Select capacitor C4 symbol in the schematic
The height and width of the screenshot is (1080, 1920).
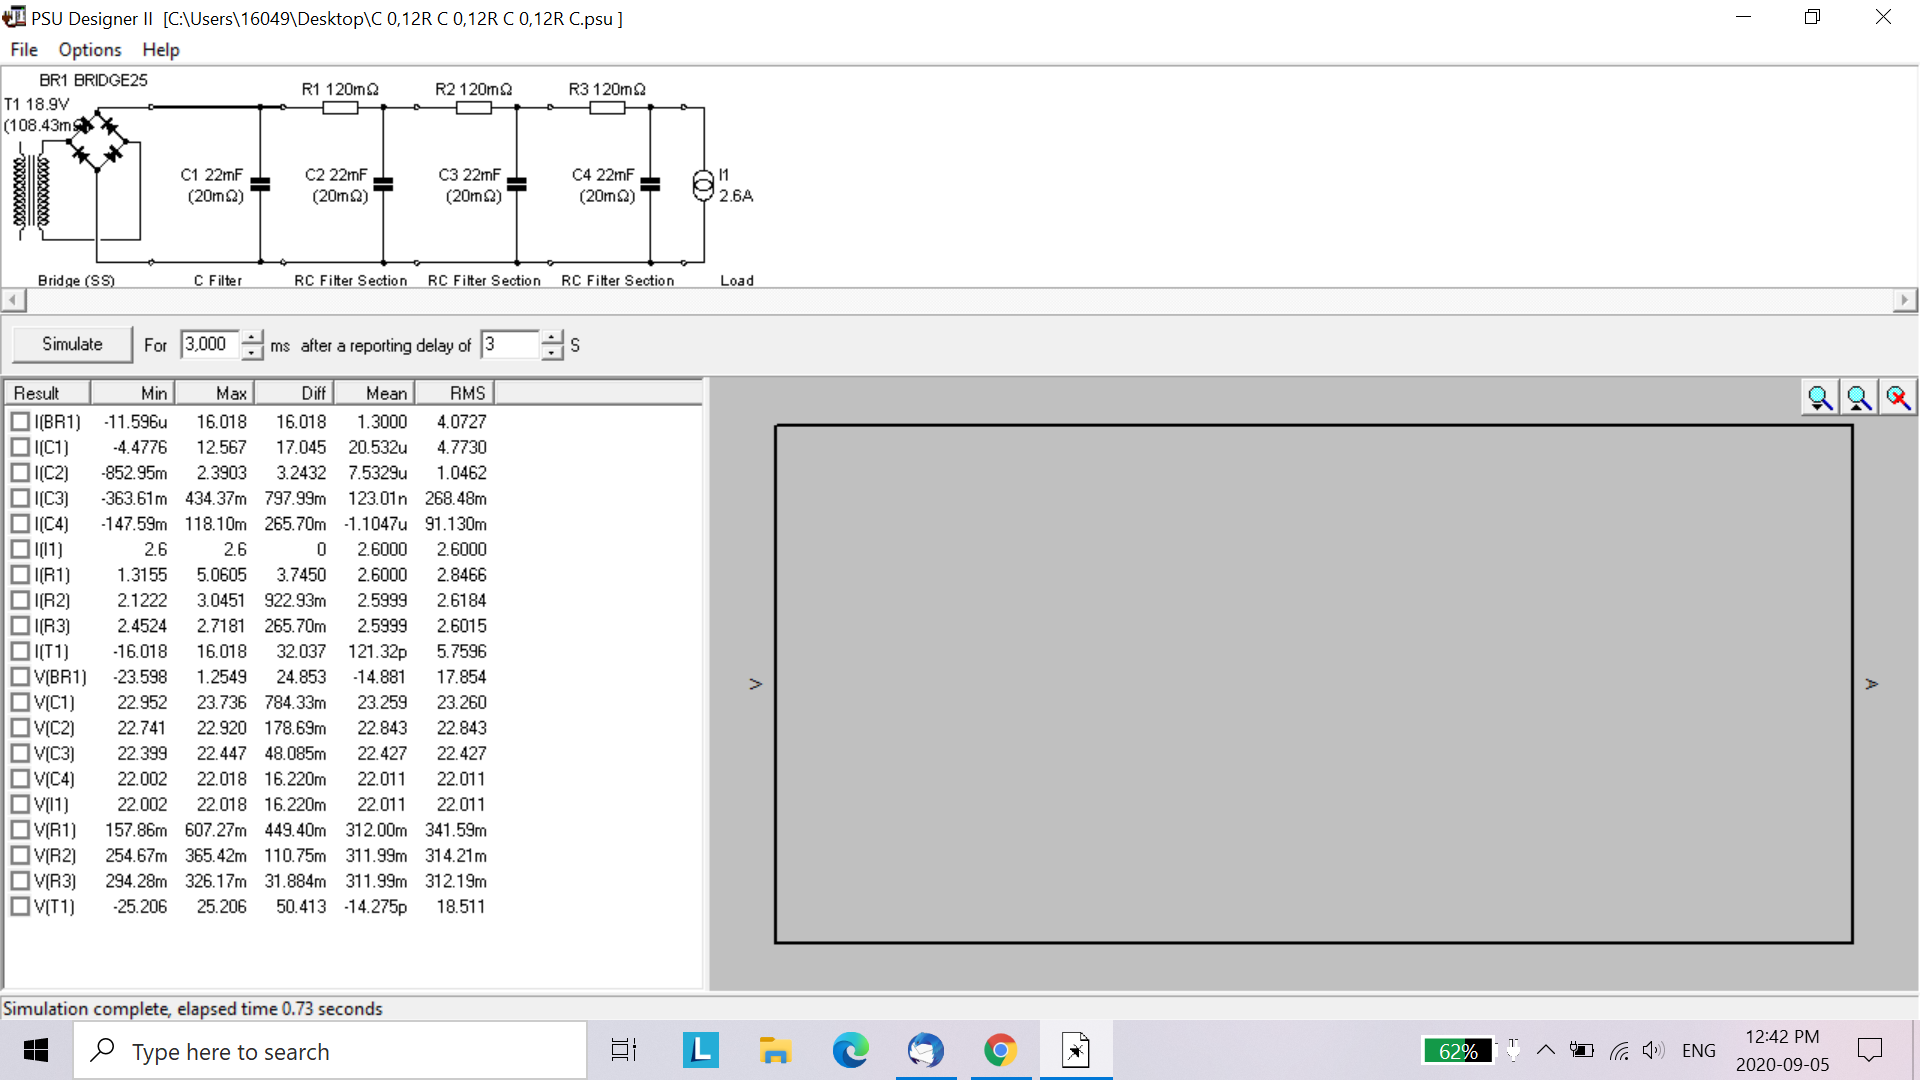tap(650, 184)
